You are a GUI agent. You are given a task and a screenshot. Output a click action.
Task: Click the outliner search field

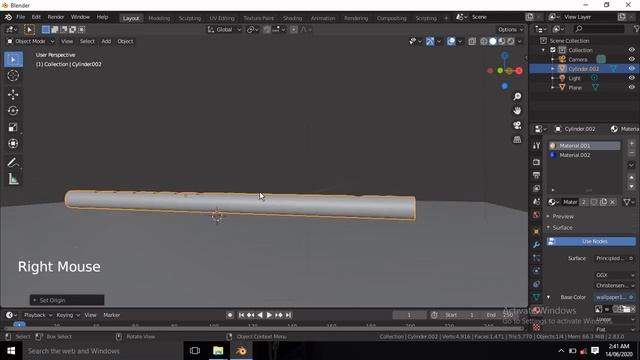click(599, 29)
